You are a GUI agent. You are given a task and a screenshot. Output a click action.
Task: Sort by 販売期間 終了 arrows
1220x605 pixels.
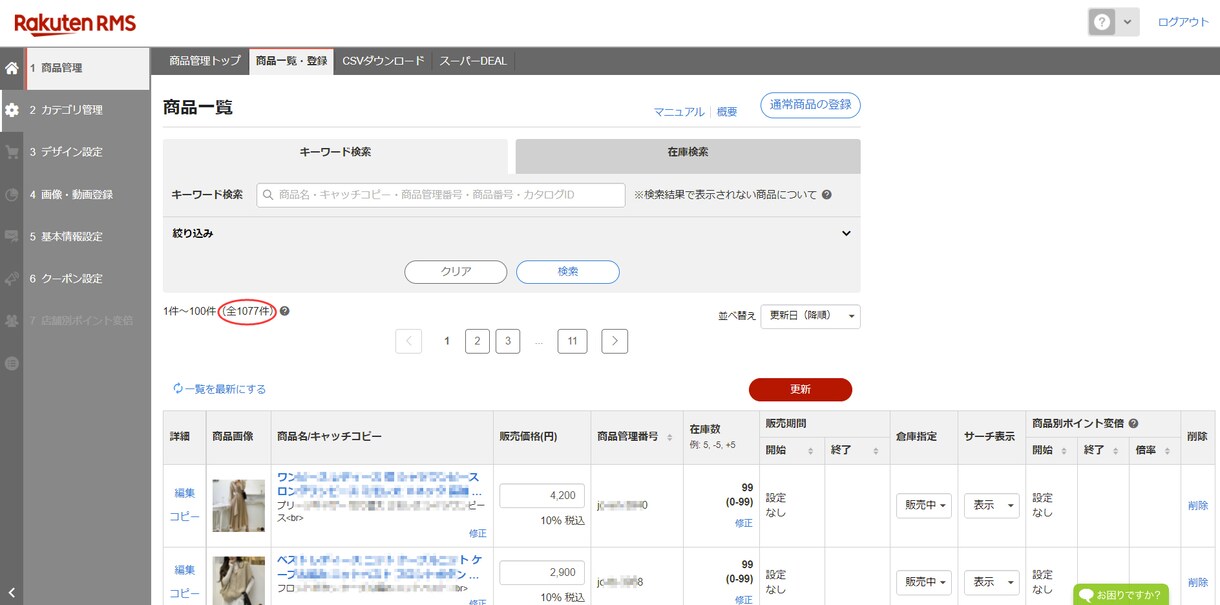point(875,451)
